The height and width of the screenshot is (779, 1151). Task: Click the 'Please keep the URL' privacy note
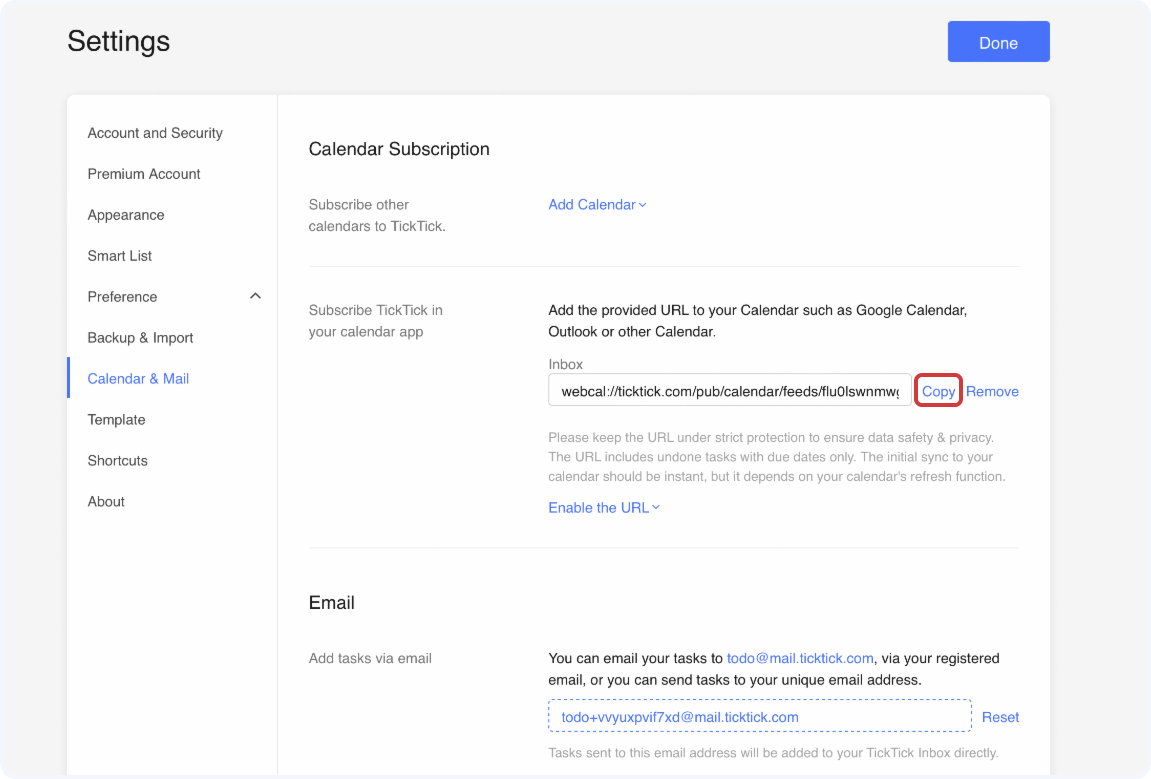777,457
